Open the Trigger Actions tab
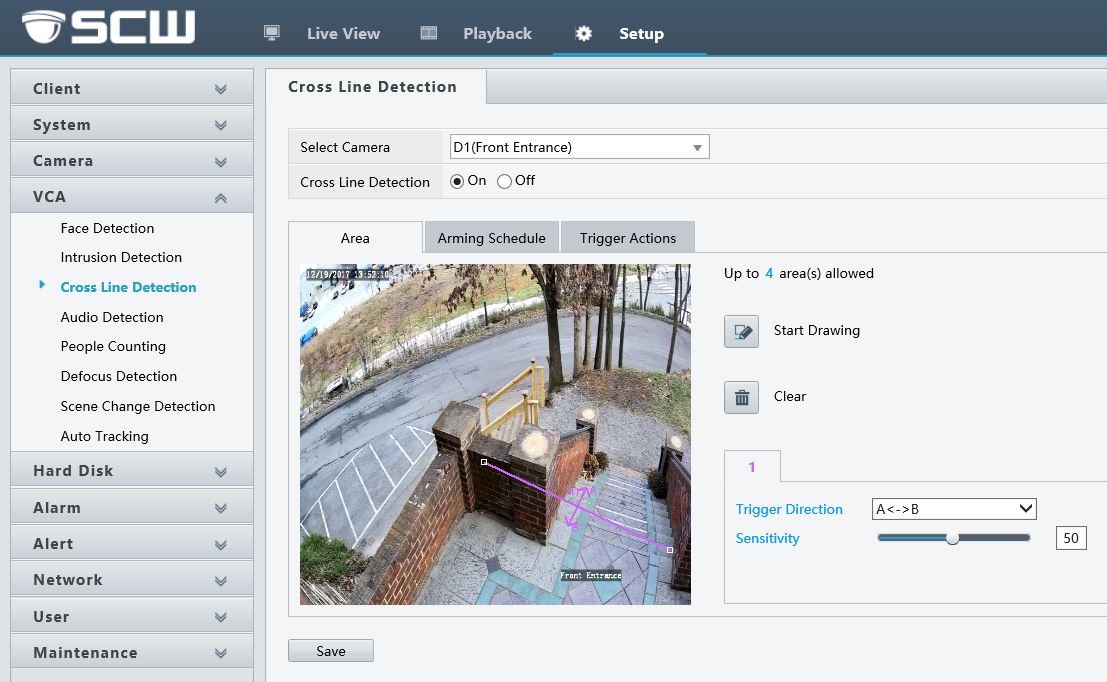Screen dimensions: 1107x682 627,238
